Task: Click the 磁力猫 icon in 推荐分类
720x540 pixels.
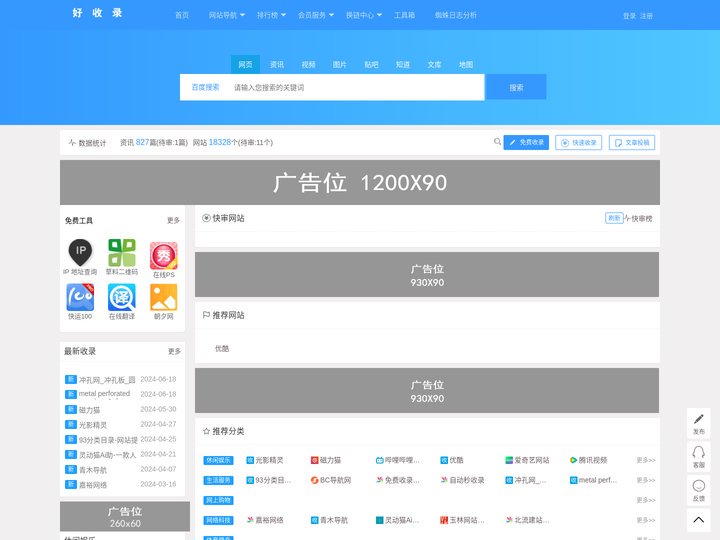Action: [x=315, y=460]
